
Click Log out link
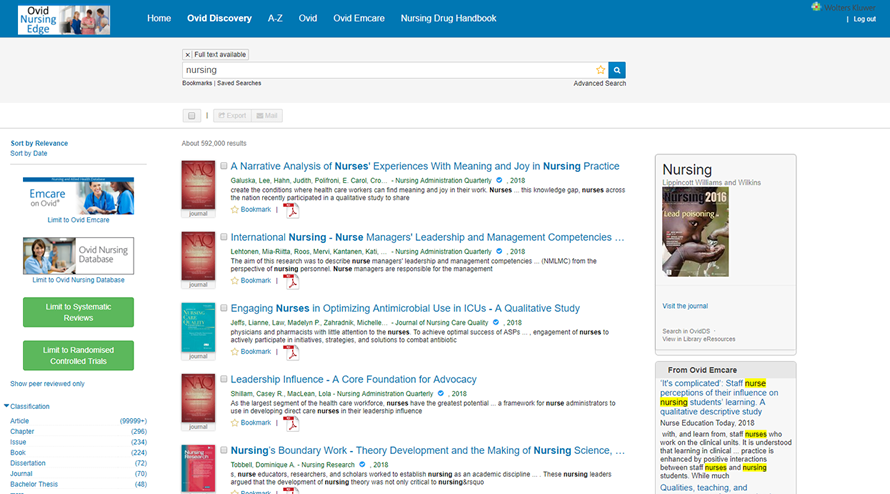pyautogui.click(x=864, y=19)
